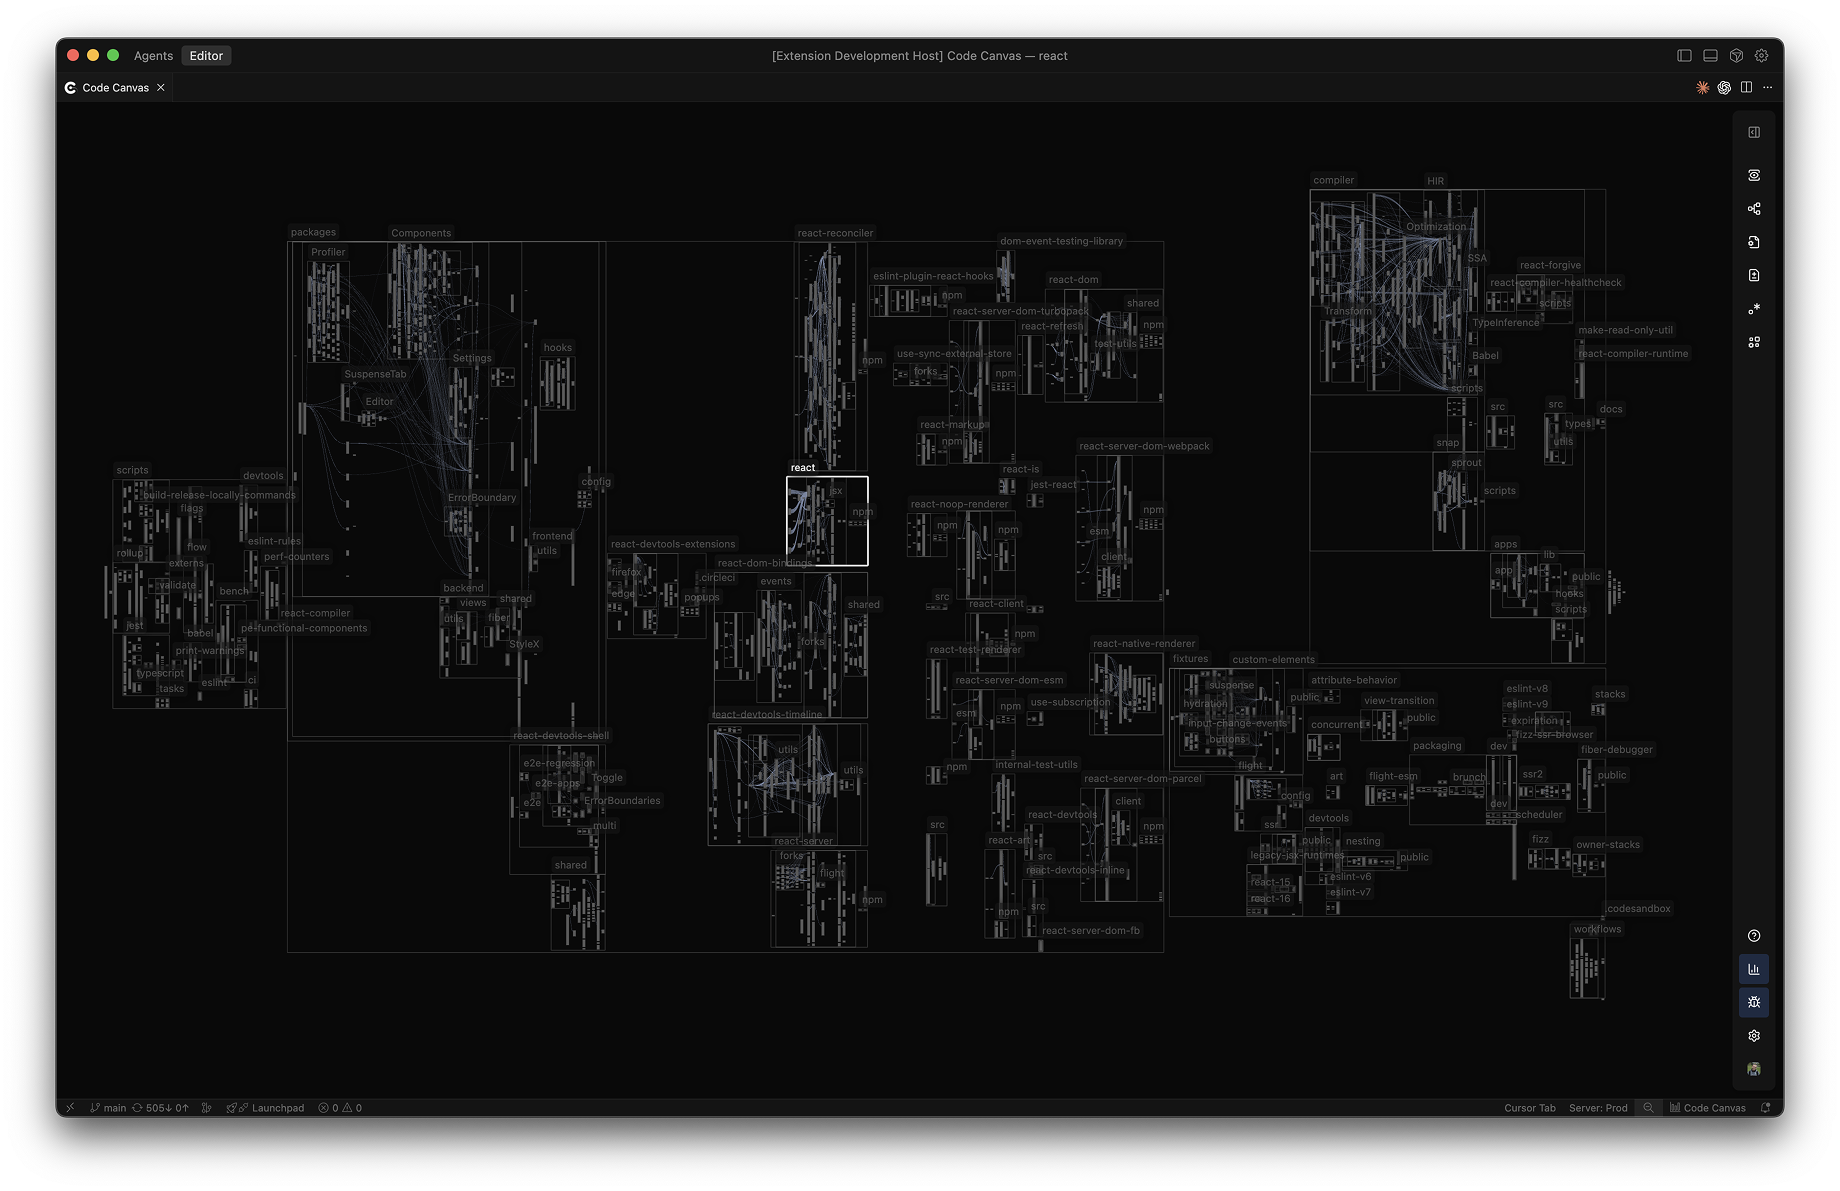Open help via the question mark icon
Image resolution: width=1840 pixels, height=1191 pixels.
[1754, 936]
